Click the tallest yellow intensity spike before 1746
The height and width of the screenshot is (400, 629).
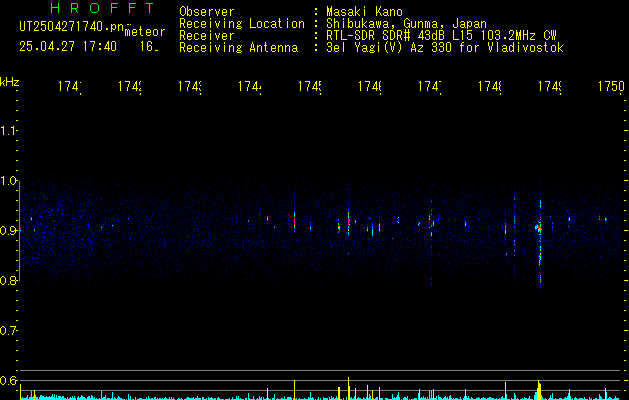pyautogui.click(x=348, y=388)
